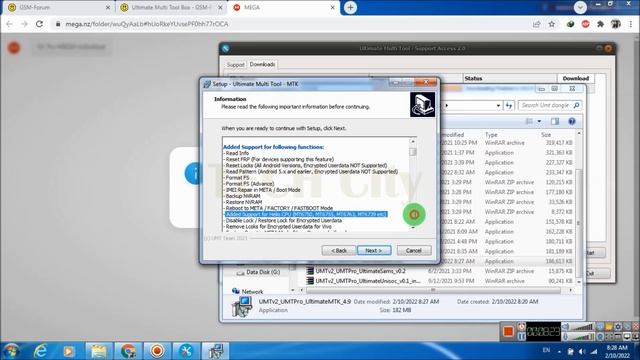Click the share page icon in Chrome

pos(536,24)
